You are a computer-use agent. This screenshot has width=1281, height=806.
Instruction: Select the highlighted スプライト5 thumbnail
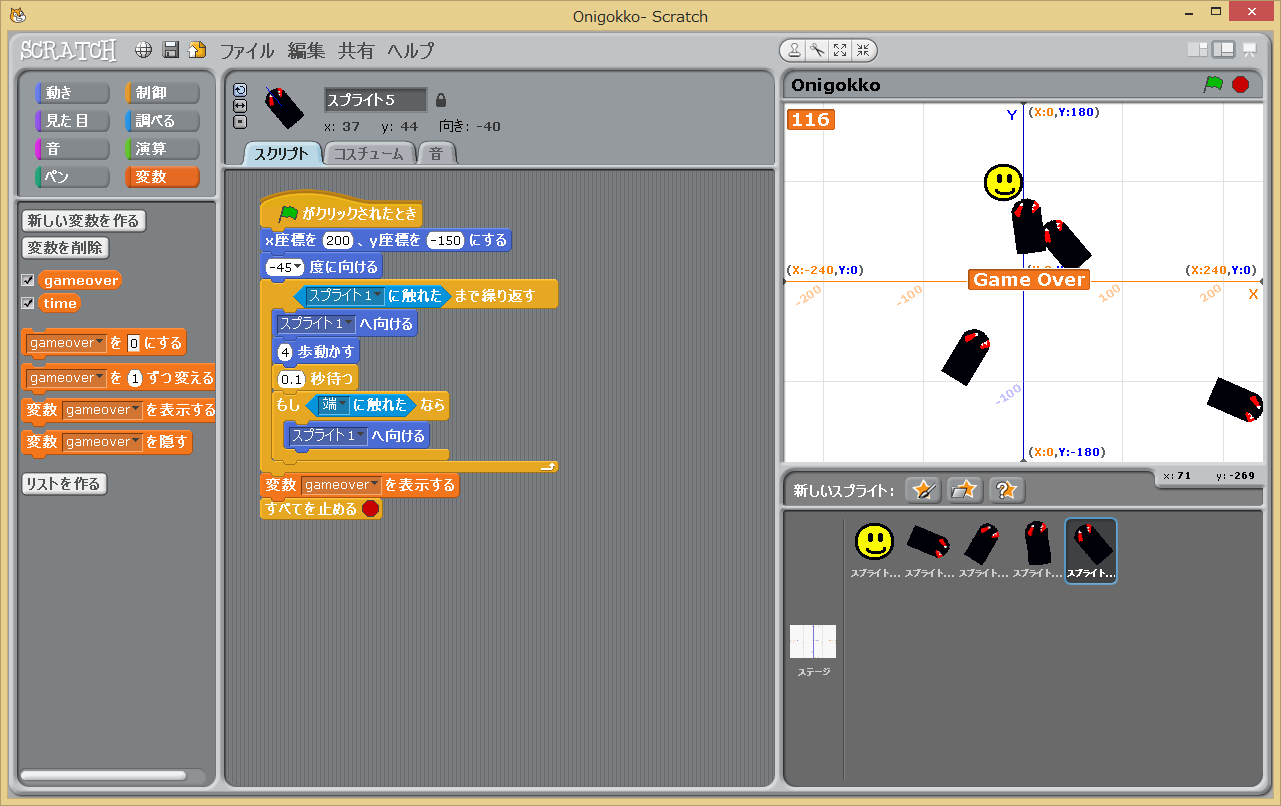click(1091, 550)
